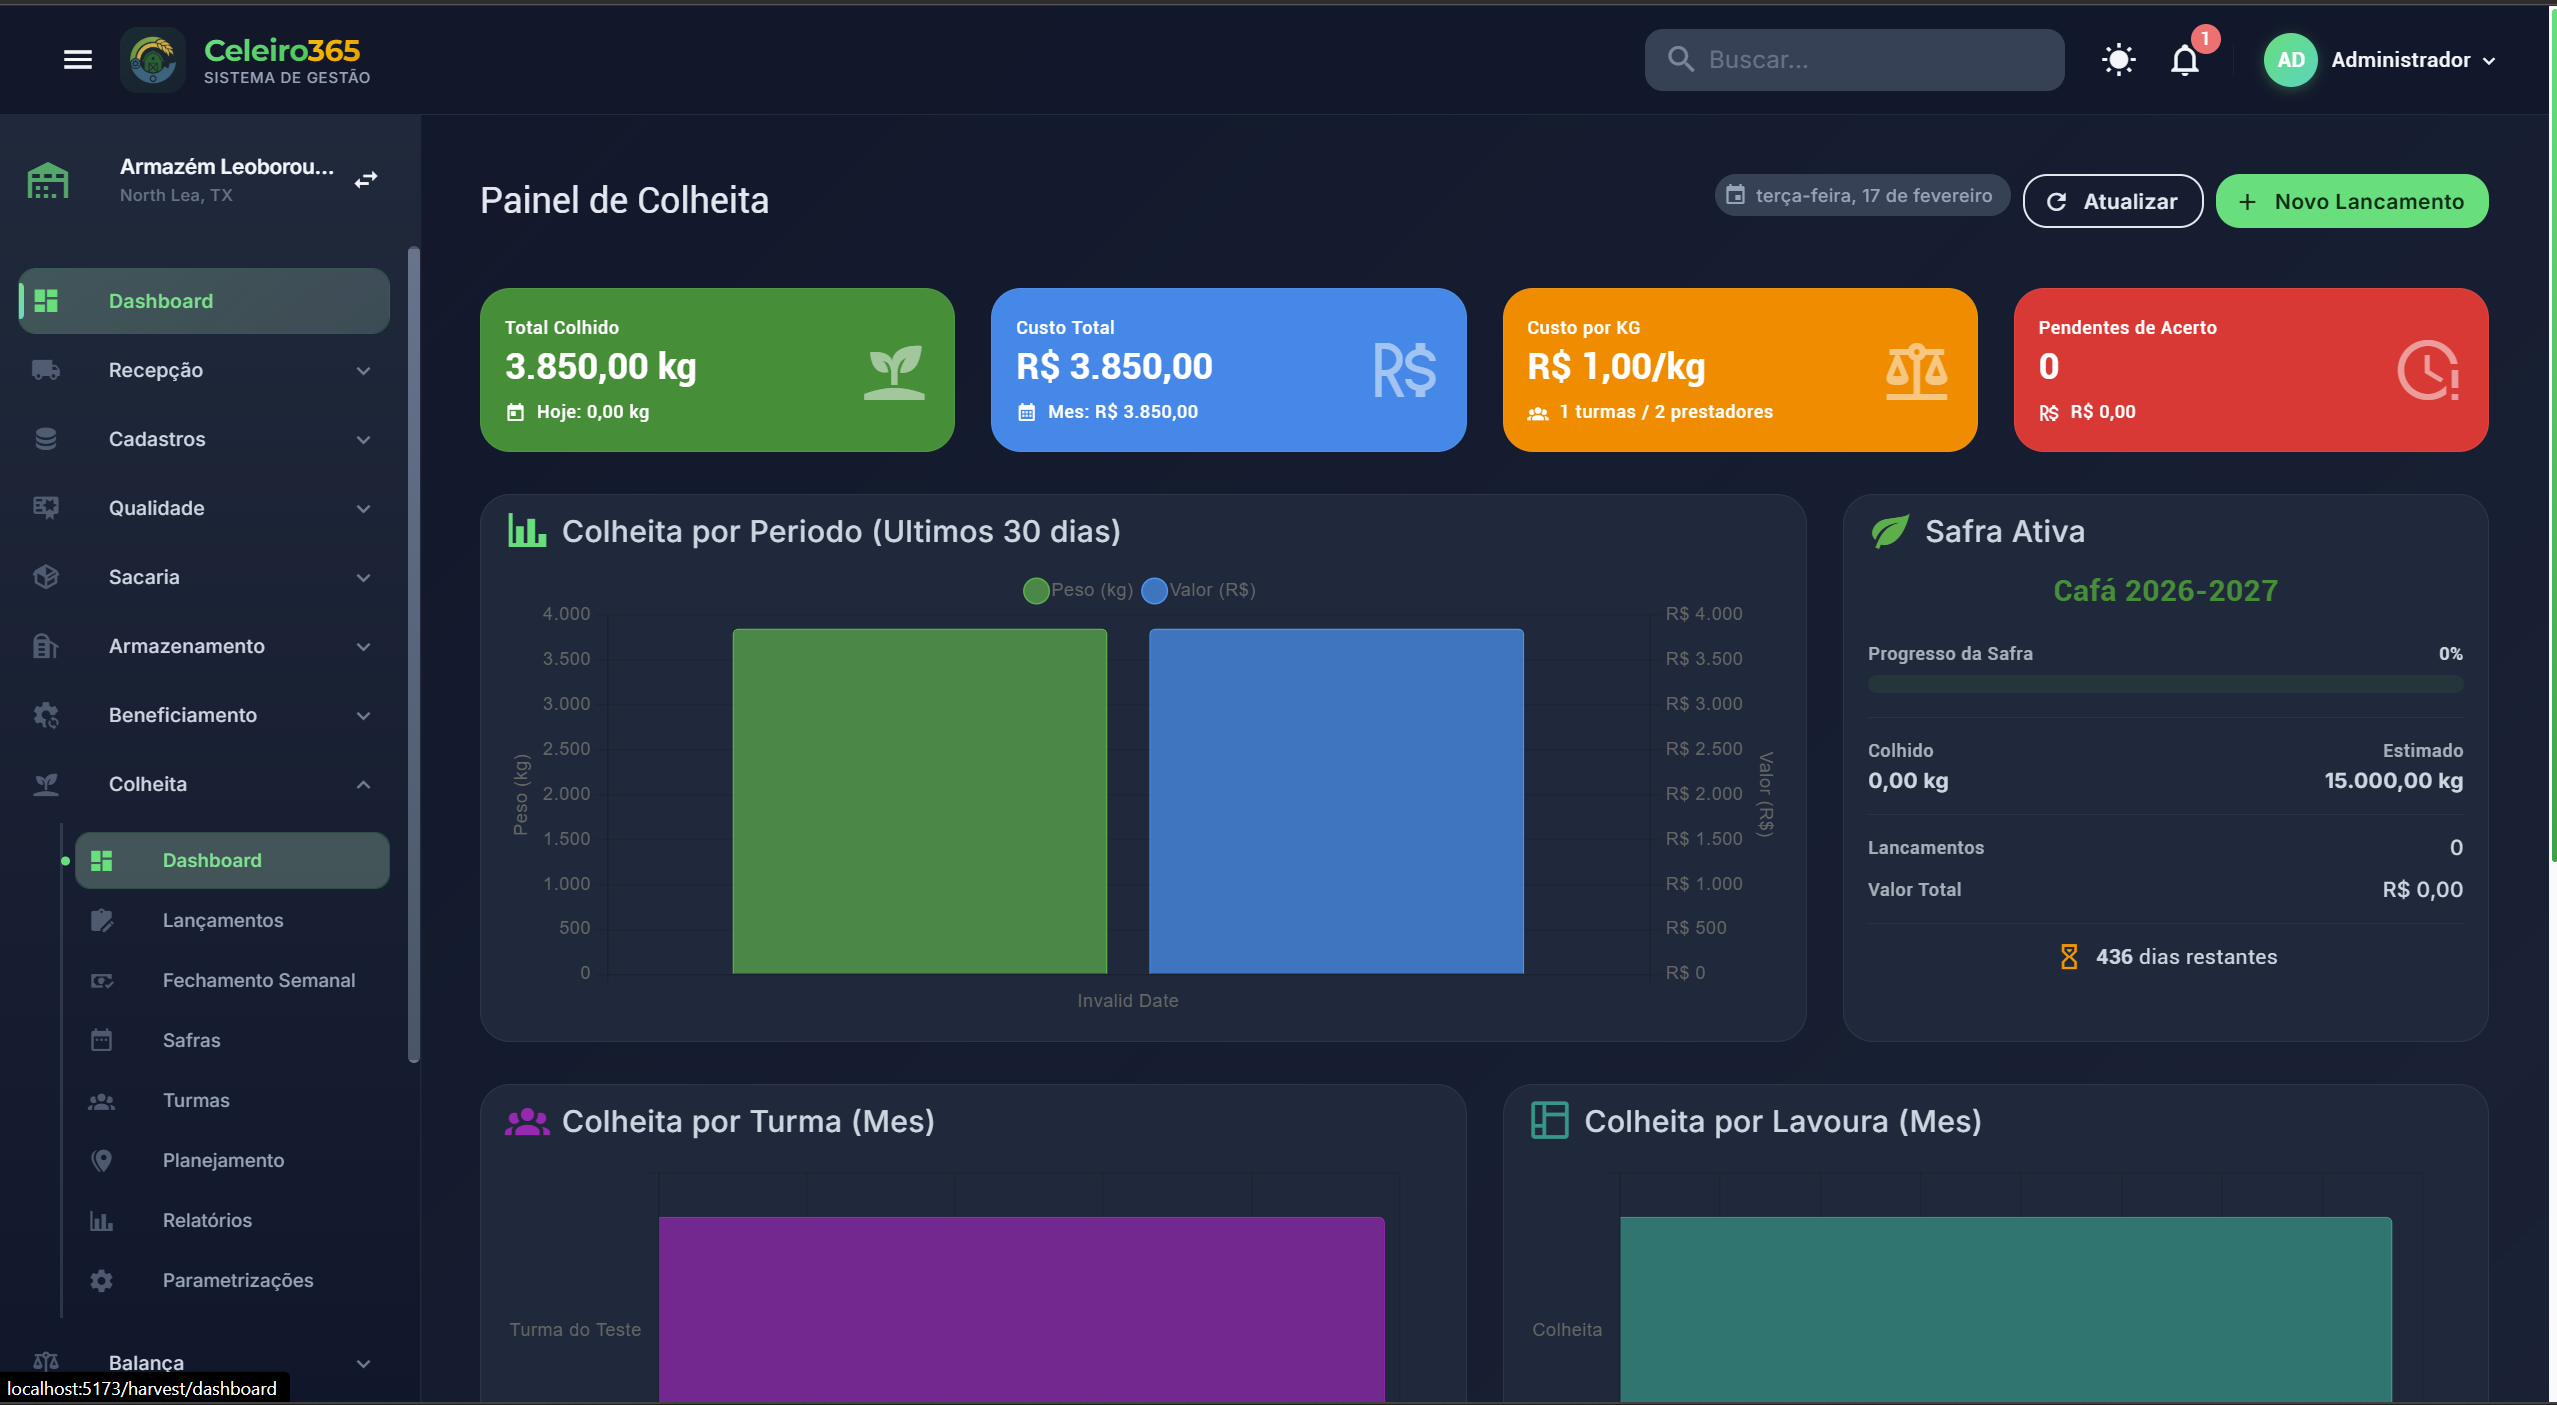Toggle the Valor (R$) legend series
This screenshot has height=1405, width=2557.
(1198, 590)
